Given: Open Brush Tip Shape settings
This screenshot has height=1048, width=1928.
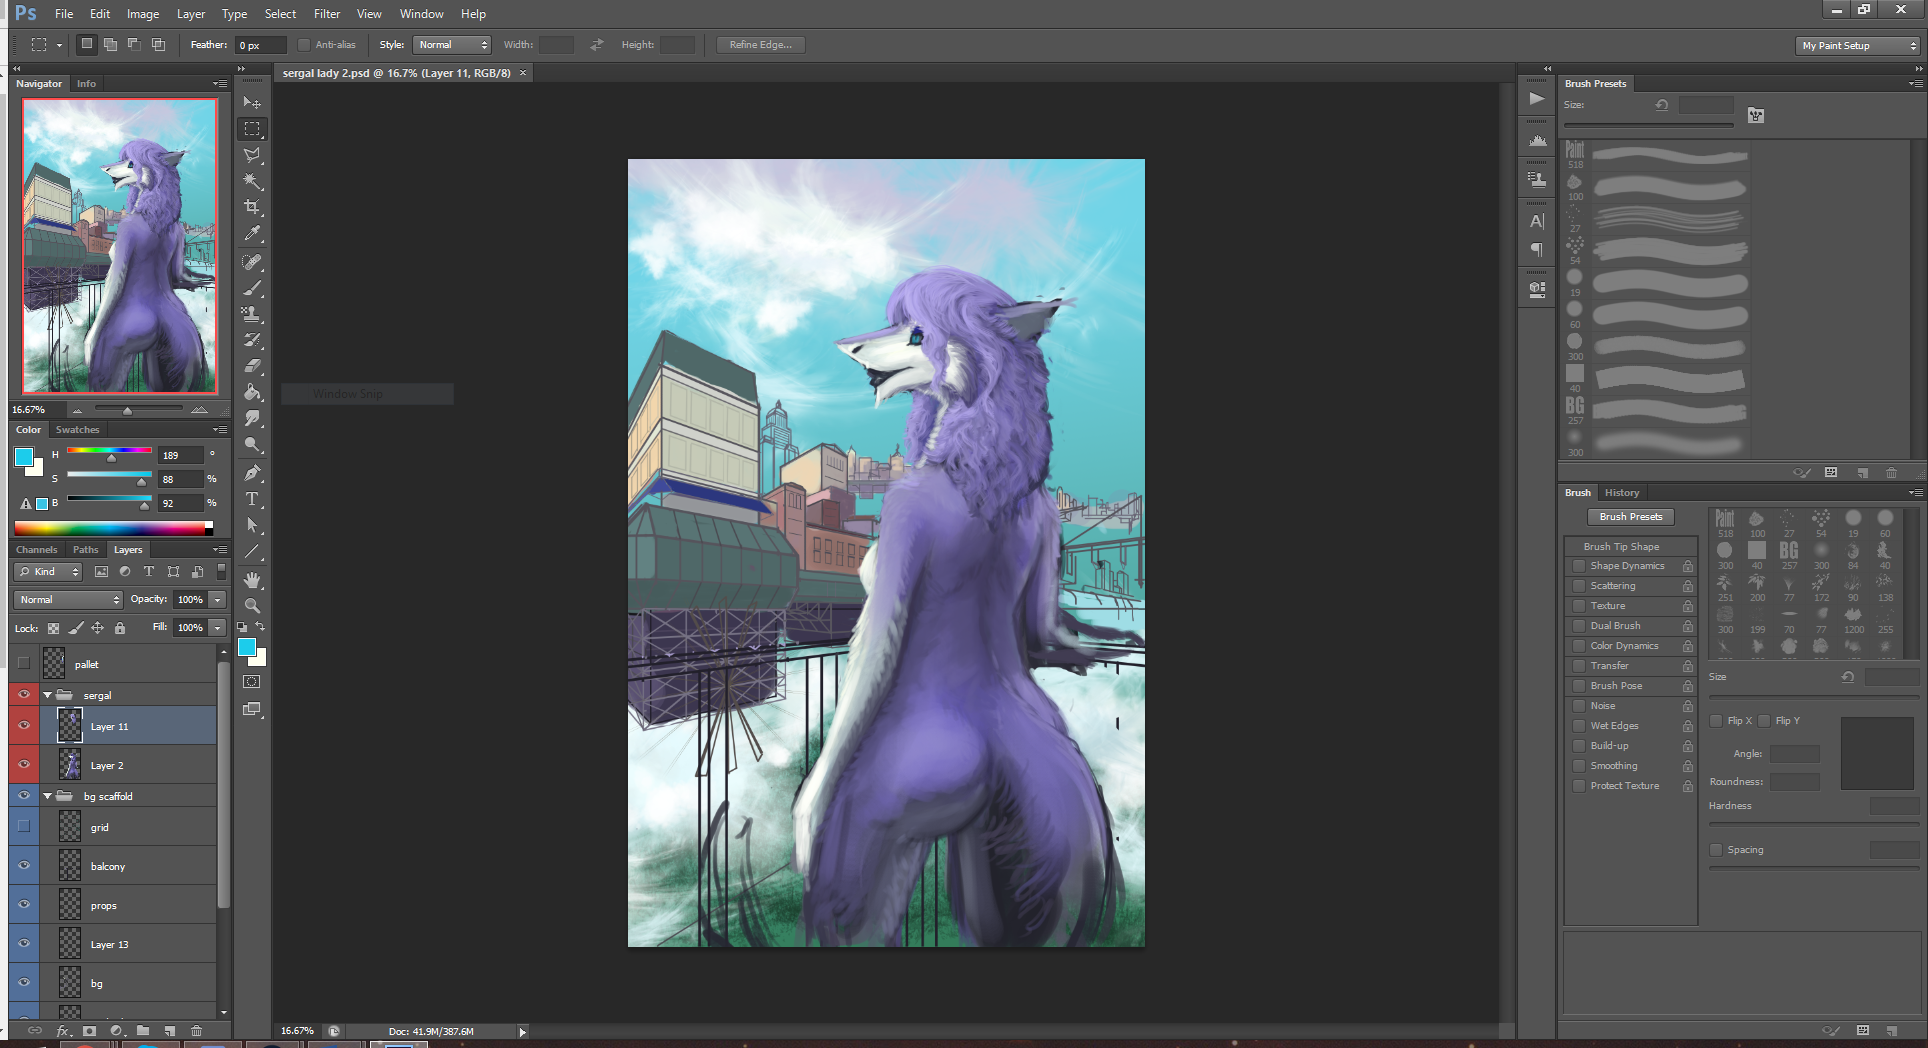Looking at the screenshot, I should (x=1621, y=546).
